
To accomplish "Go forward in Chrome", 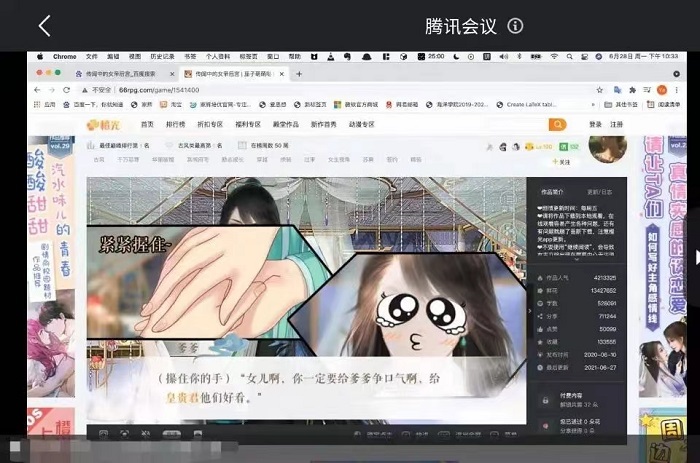I will pyautogui.click(x=52, y=90).
